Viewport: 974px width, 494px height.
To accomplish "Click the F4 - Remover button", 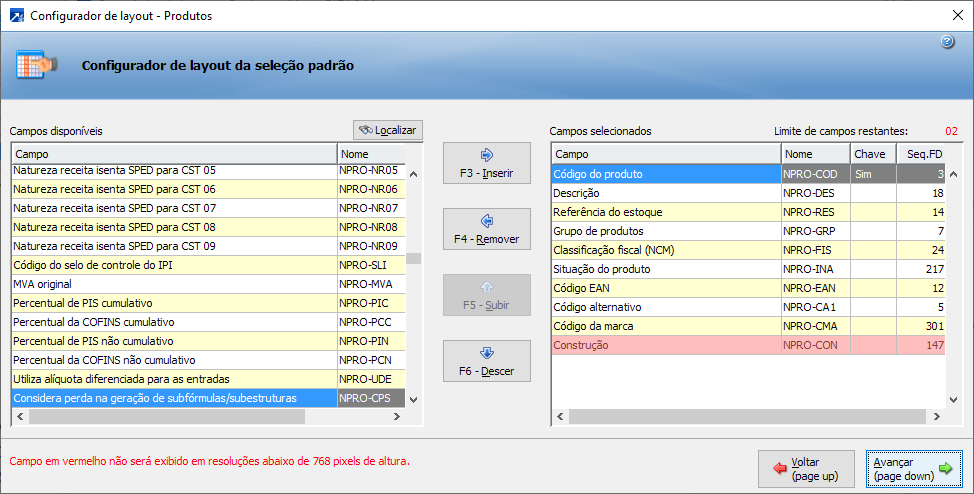I will [x=487, y=229].
